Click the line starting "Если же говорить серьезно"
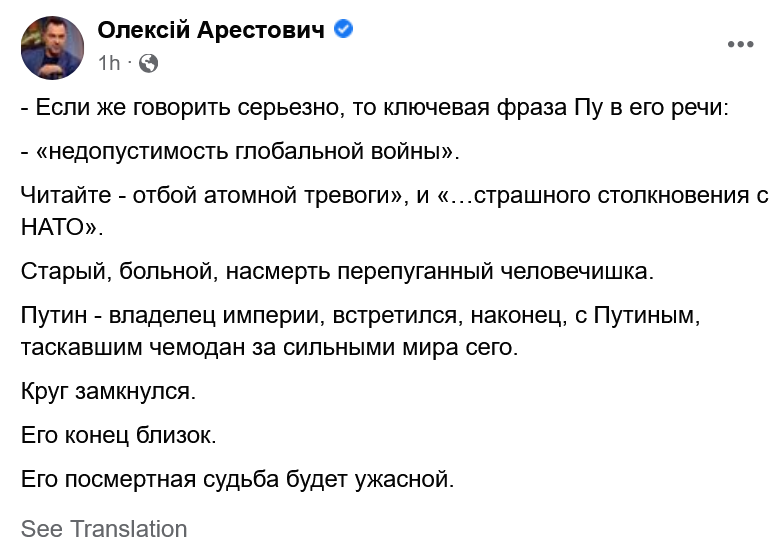The image size is (778, 556). (375, 108)
